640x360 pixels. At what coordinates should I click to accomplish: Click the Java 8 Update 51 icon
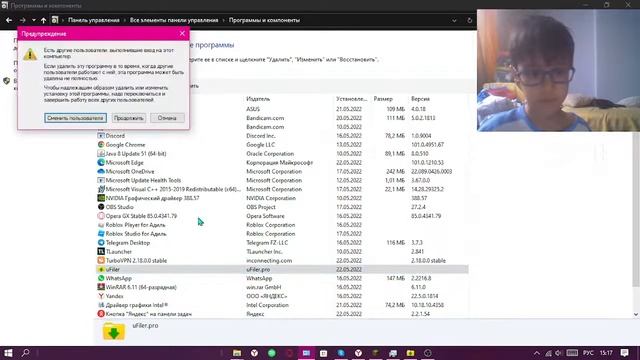pyautogui.click(x=101, y=153)
